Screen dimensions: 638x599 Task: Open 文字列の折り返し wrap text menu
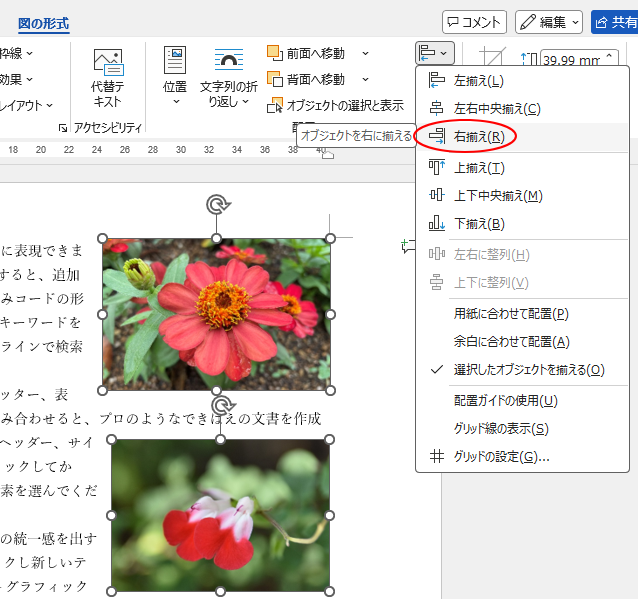(x=229, y=77)
